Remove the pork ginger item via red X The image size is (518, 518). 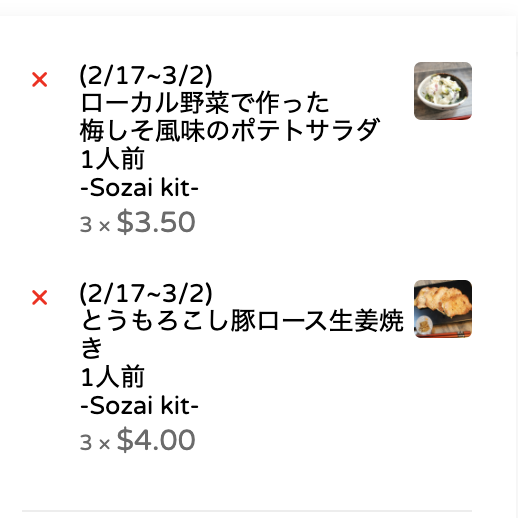(39, 297)
